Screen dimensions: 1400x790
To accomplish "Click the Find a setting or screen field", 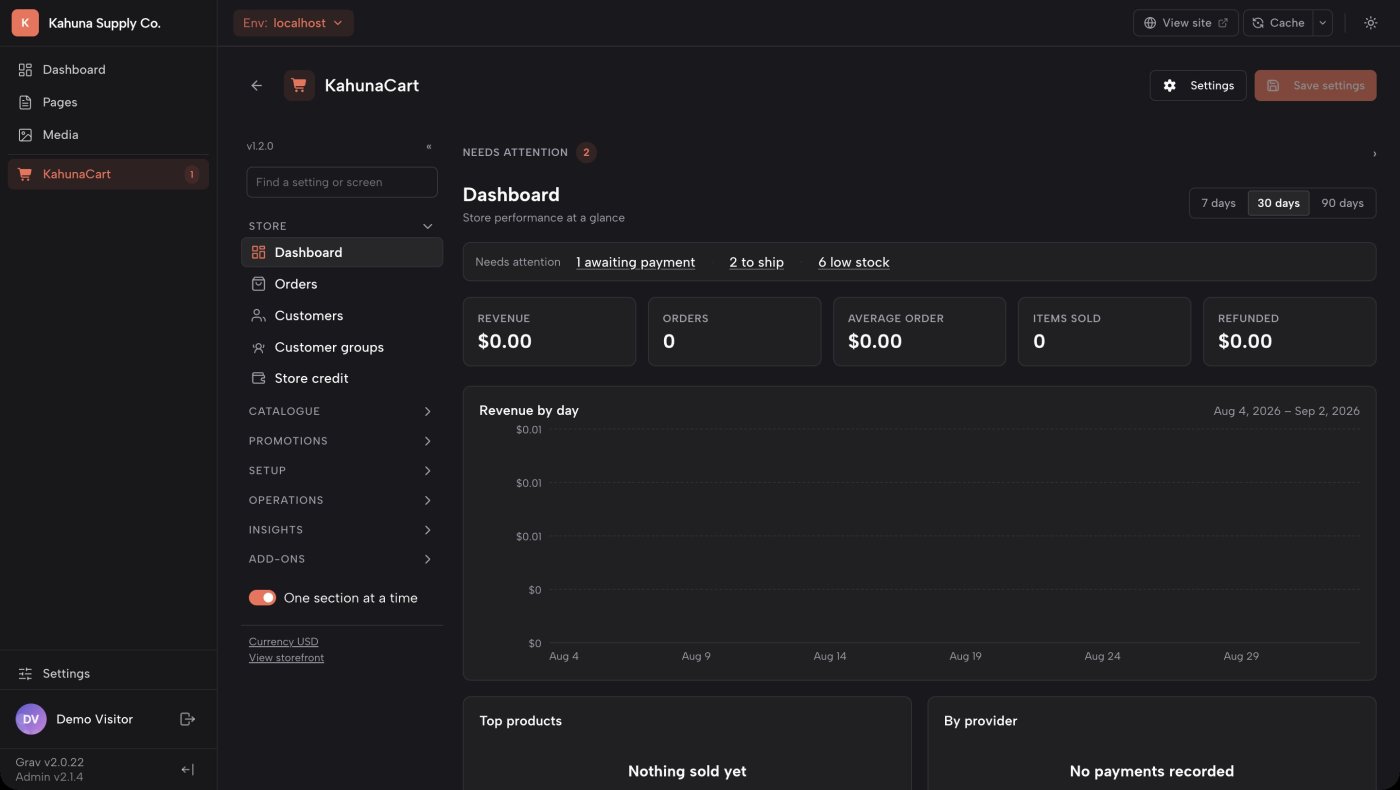I will pos(342,182).
